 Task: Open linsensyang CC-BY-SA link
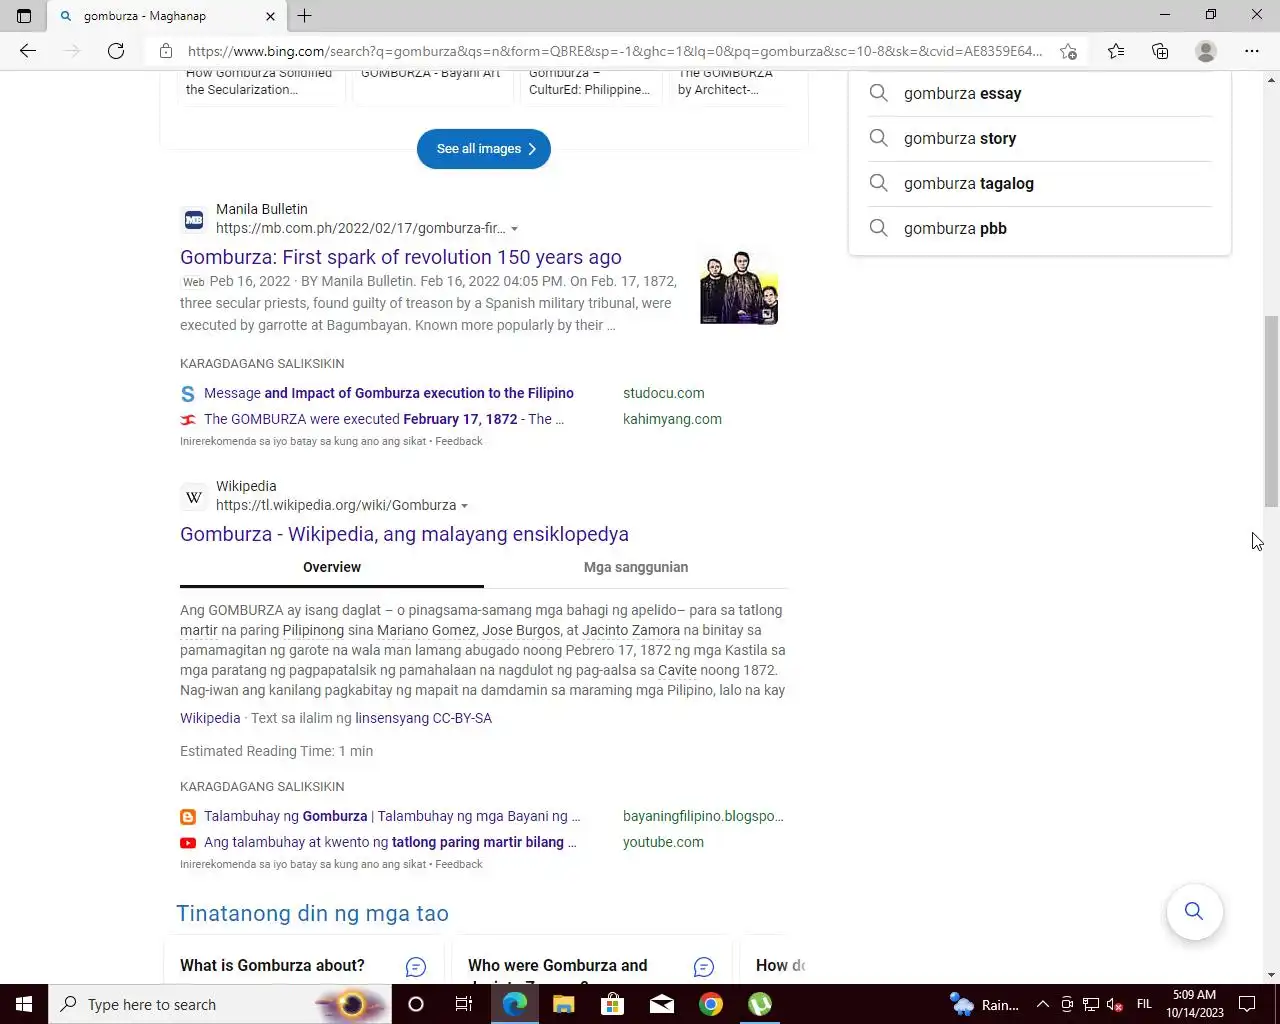click(x=423, y=718)
